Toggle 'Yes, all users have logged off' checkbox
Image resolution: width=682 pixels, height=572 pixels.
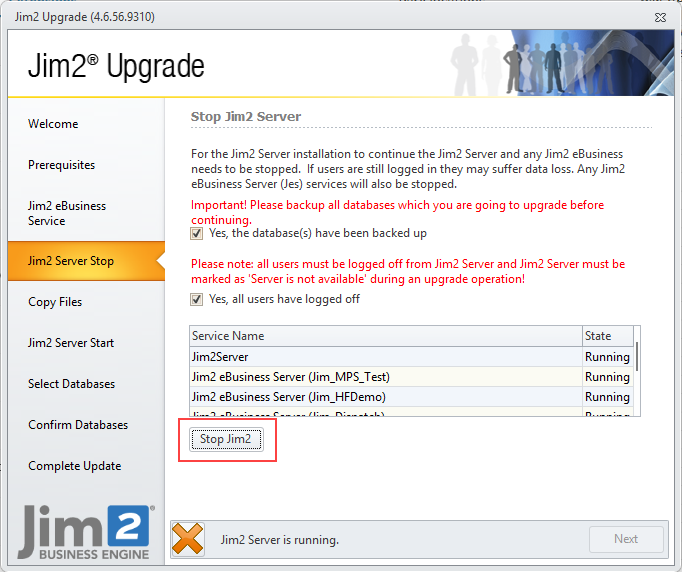pos(197,299)
